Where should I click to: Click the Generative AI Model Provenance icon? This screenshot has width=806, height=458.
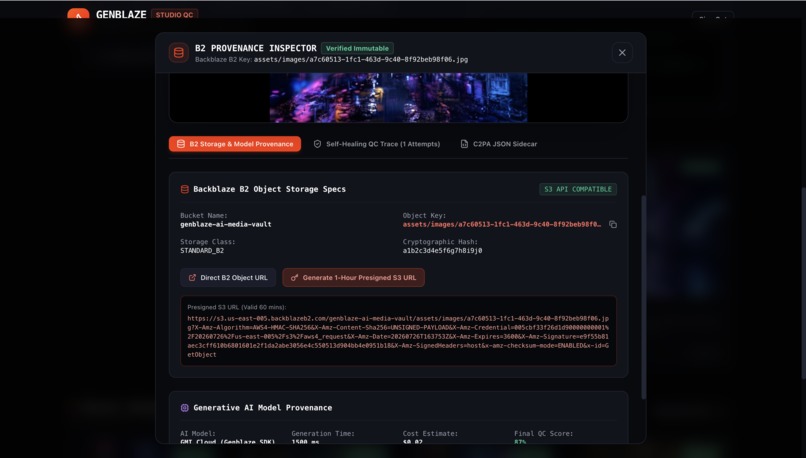[185, 408]
